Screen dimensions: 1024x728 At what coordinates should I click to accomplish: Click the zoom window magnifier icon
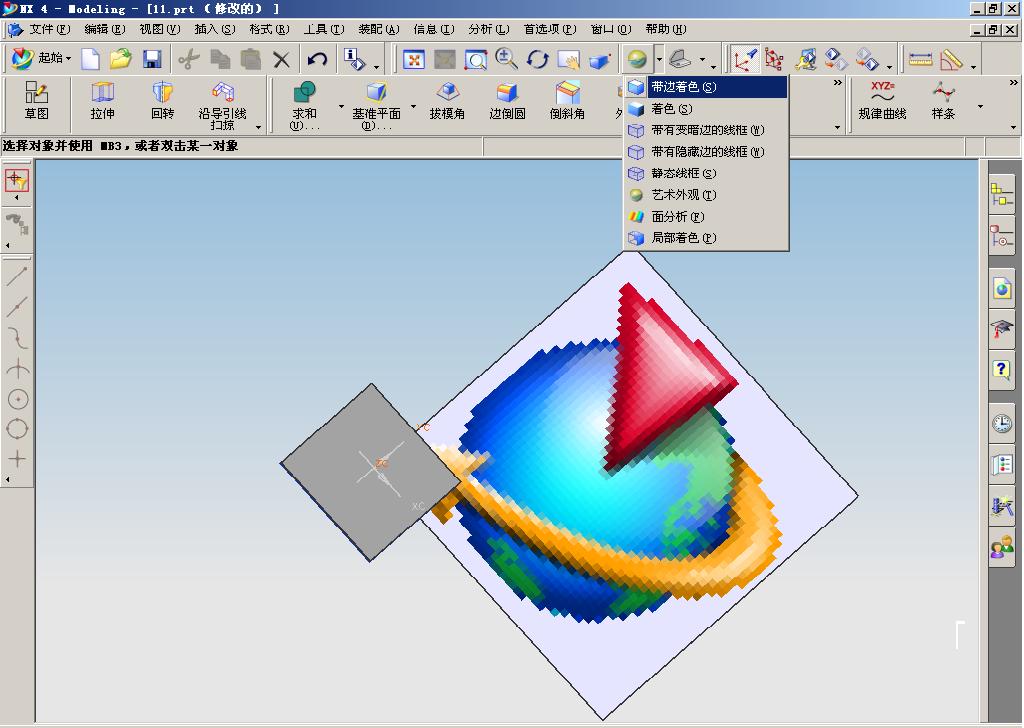coord(475,59)
